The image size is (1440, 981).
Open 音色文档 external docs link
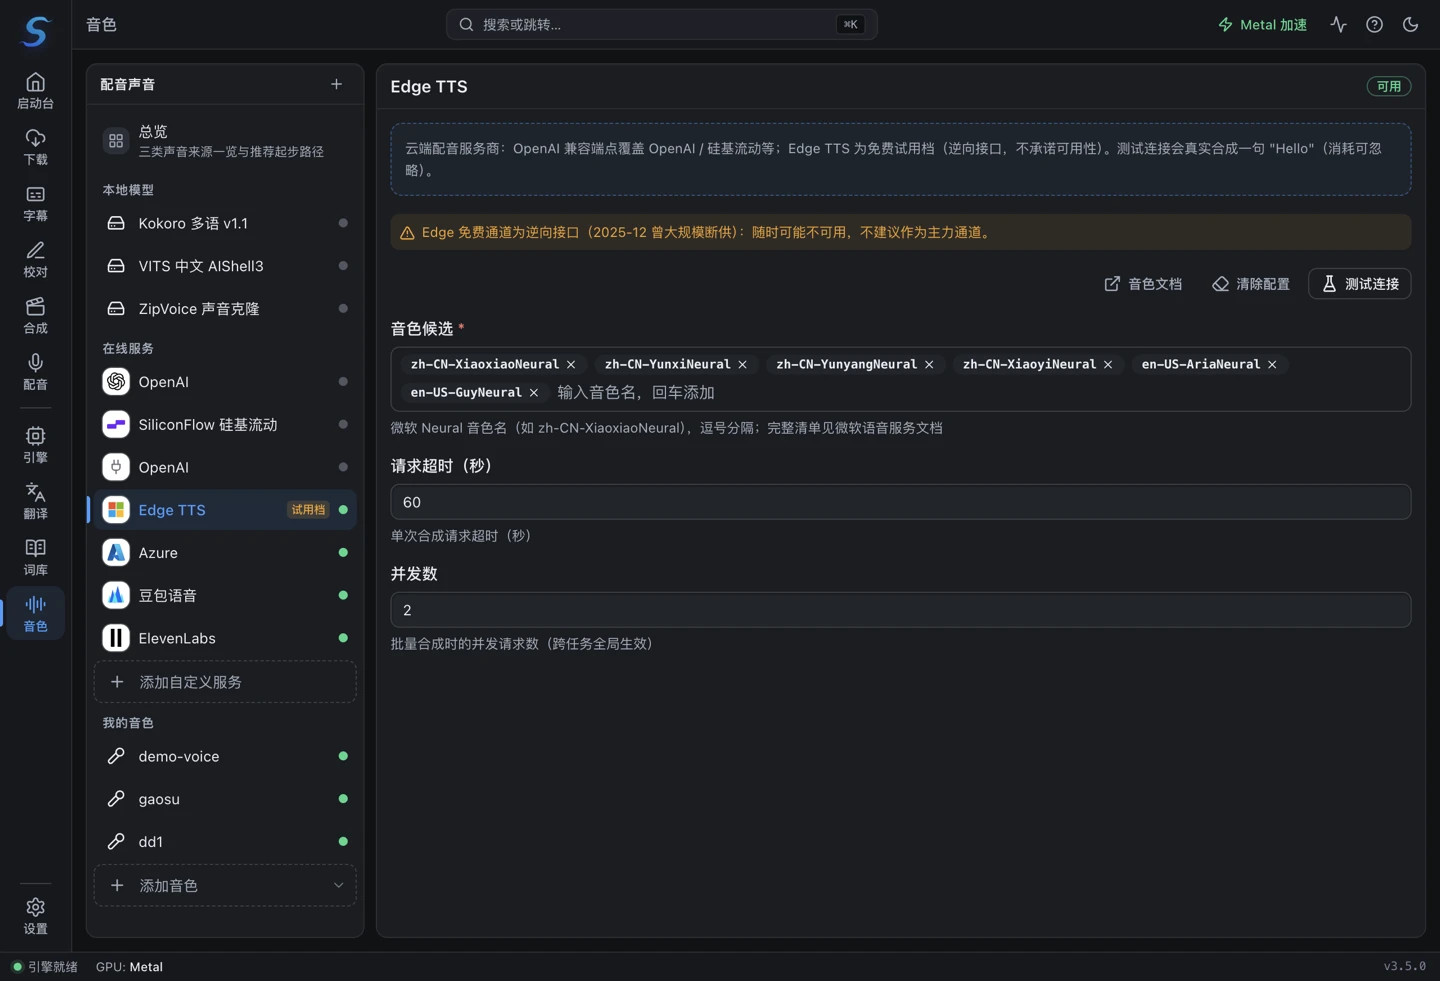[1143, 284]
